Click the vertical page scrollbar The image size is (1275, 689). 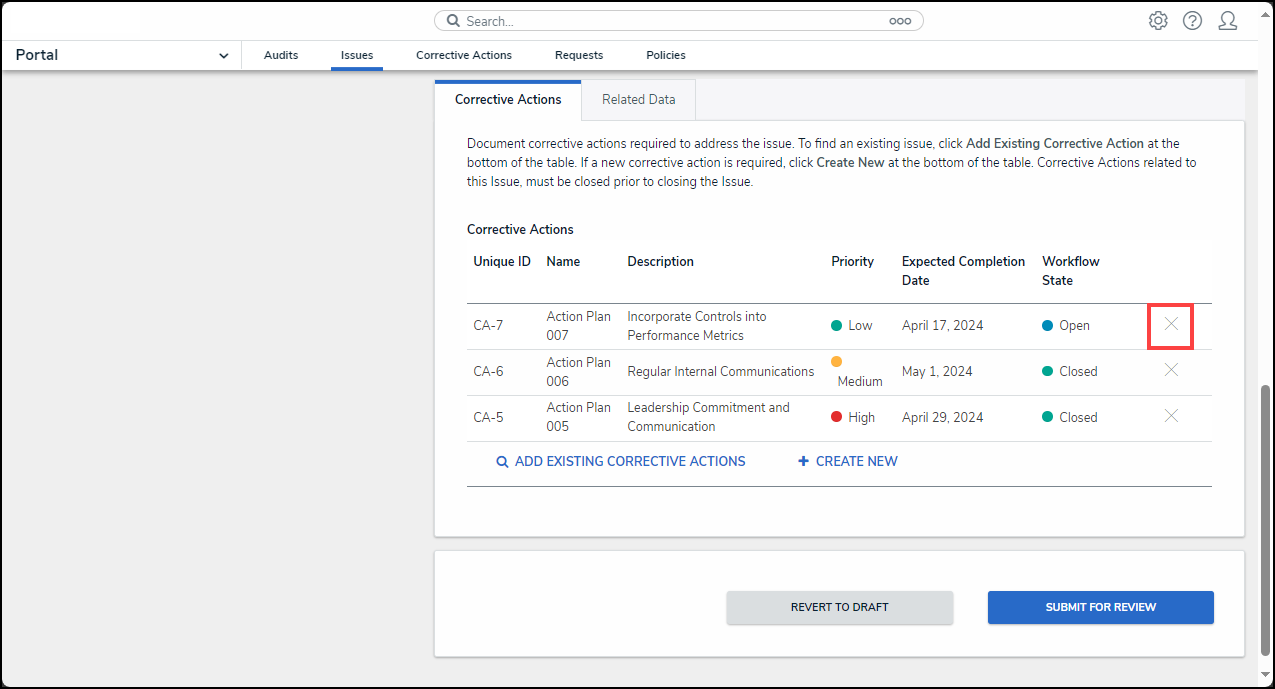[x=1265, y=520]
